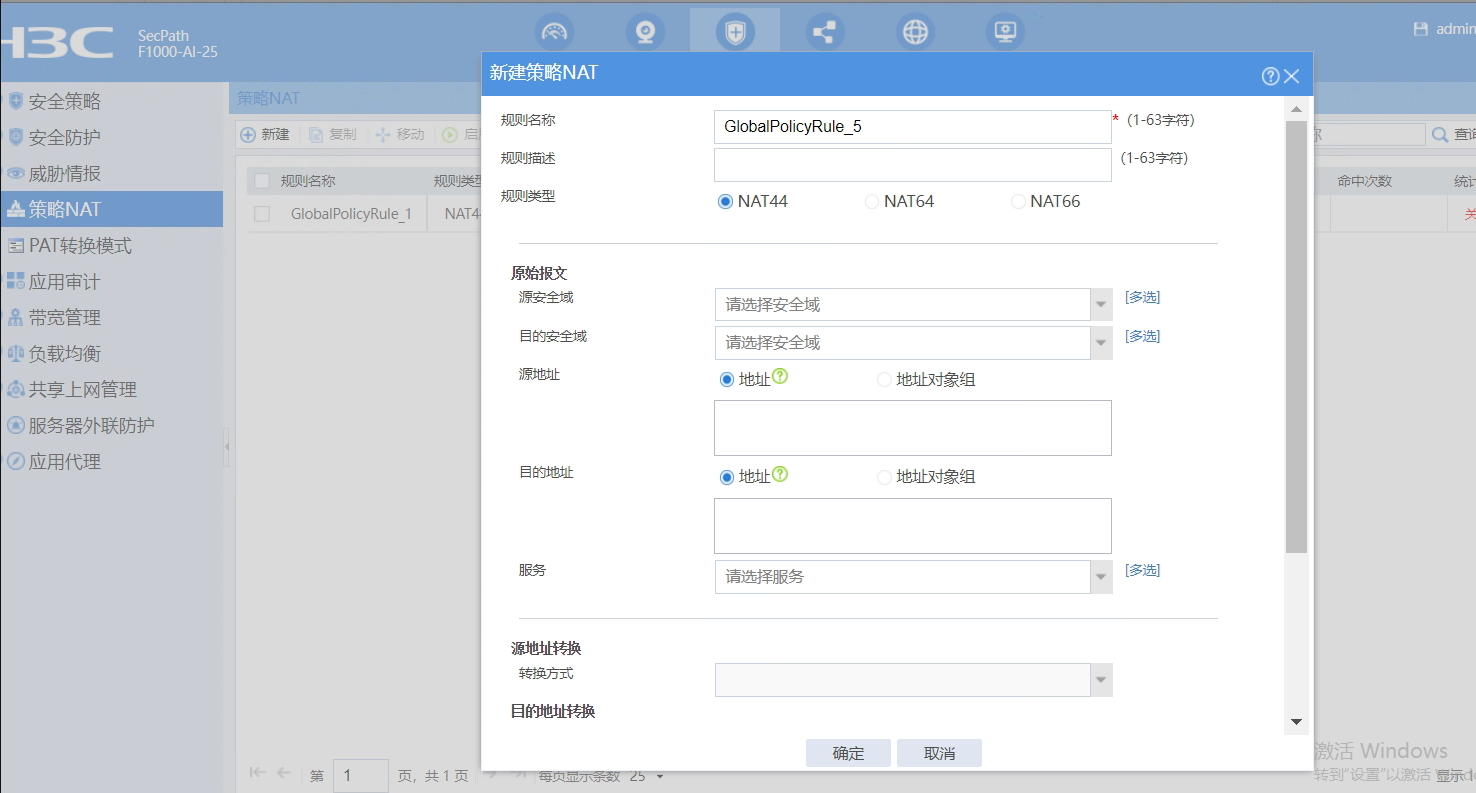Viewport: 1476px width, 793px height.
Task: Select the NAT64 rule type radio button
Action: pyautogui.click(x=872, y=201)
